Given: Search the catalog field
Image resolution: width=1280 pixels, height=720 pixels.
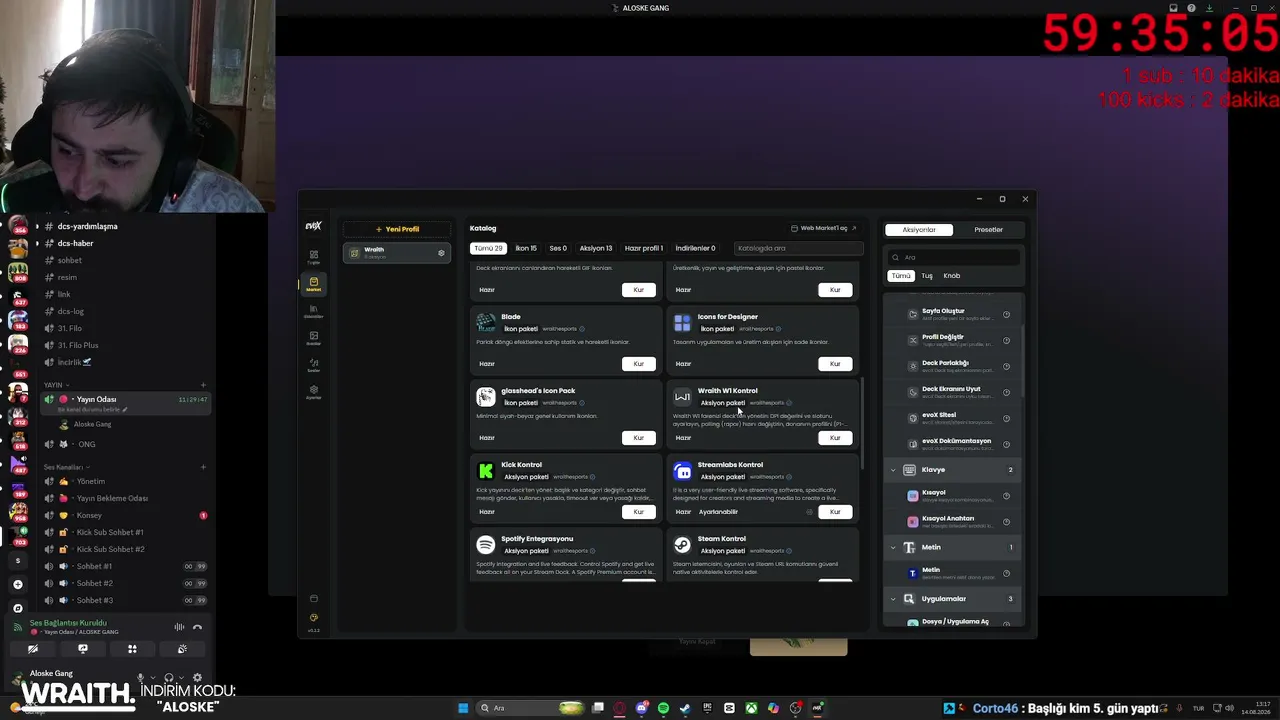Looking at the screenshot, I should (x=798, y=248).
